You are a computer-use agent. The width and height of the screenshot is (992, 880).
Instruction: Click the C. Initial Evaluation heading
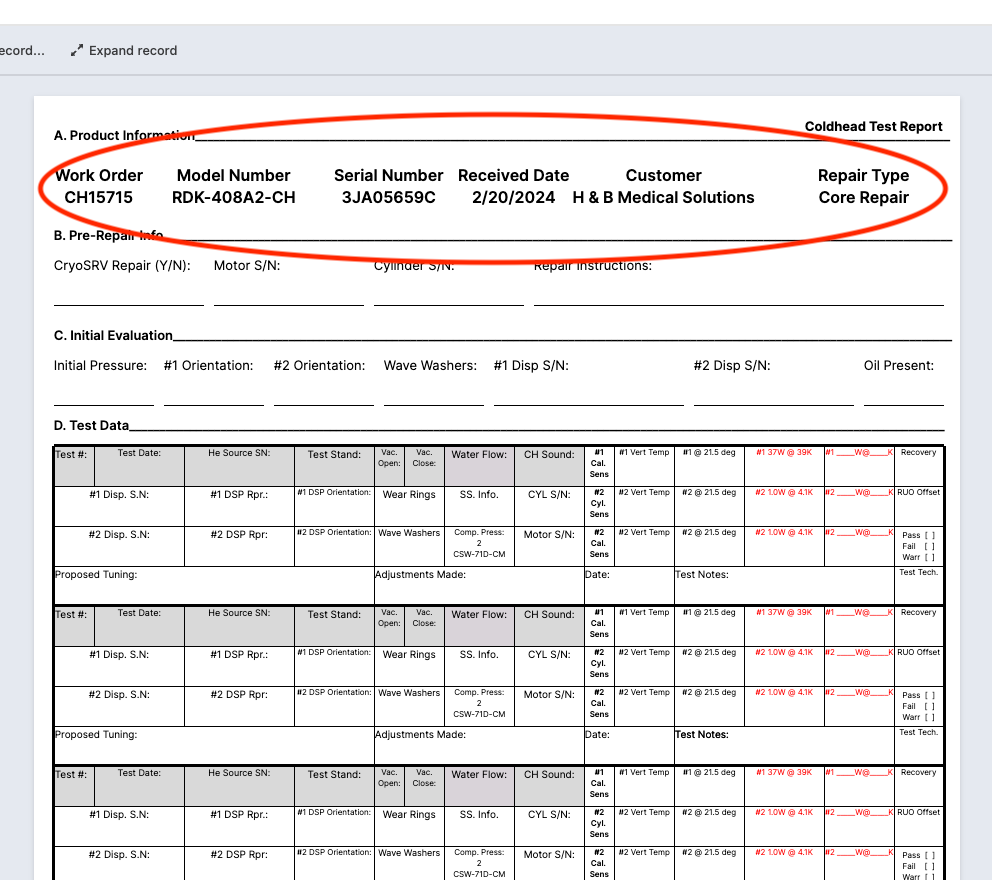113,336
